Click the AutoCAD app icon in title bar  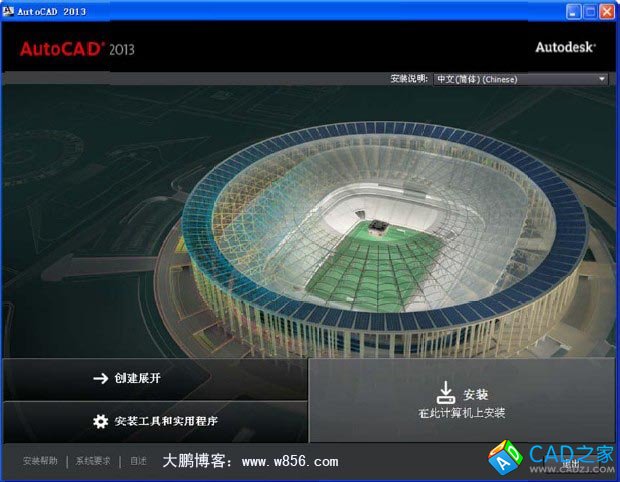point(8,11)
